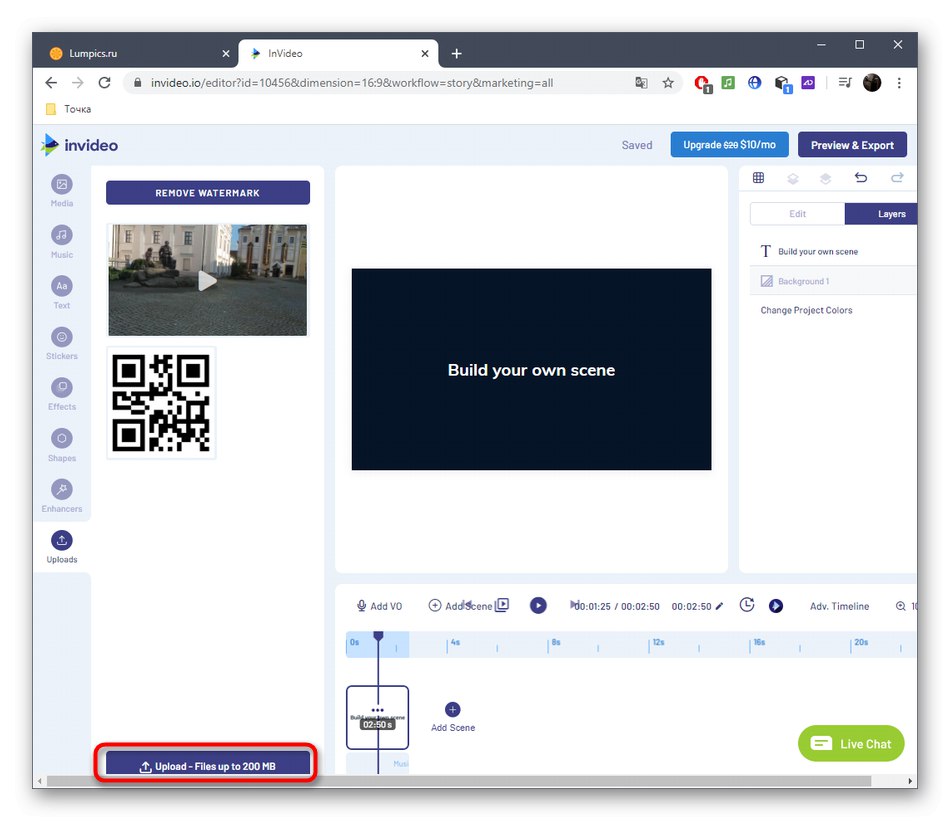950x821 pixels.
Task: Click the duplicate scene icon
Action: 502,605
